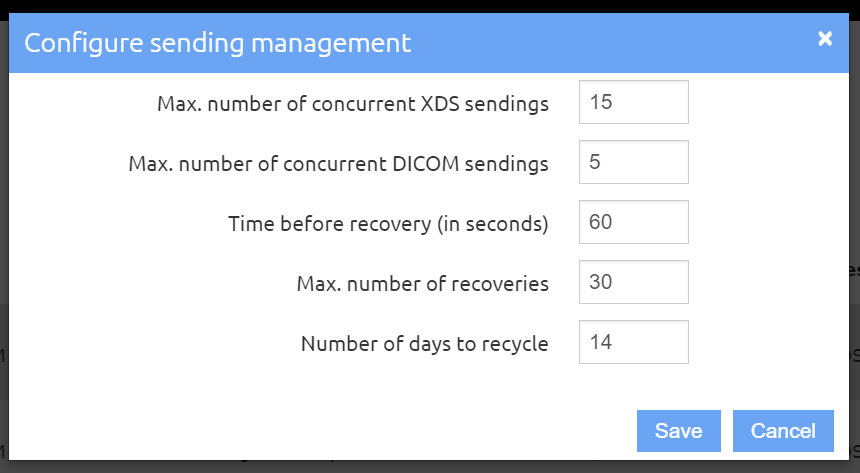The image size is (860, 473).
Task: Click the blue dialog header bar
Action: coord(429,43)
